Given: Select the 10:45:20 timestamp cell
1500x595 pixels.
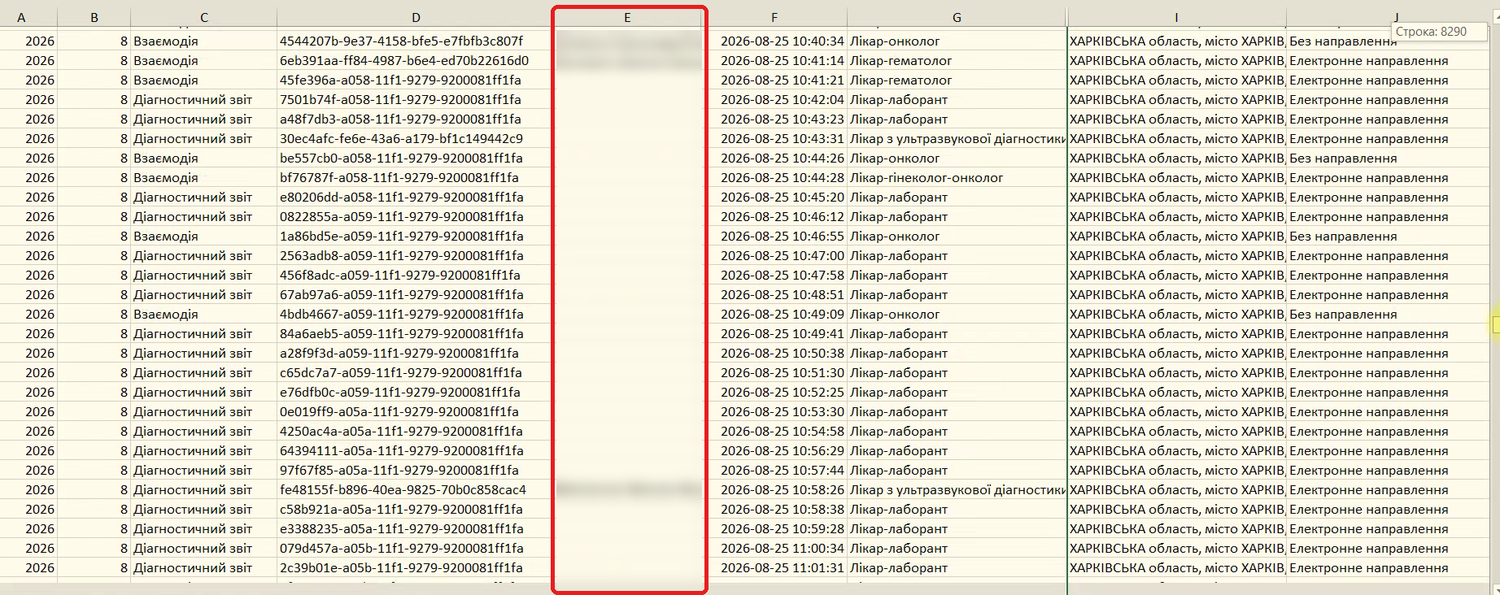Looking at the screenshot, I should tap(782, 197).
